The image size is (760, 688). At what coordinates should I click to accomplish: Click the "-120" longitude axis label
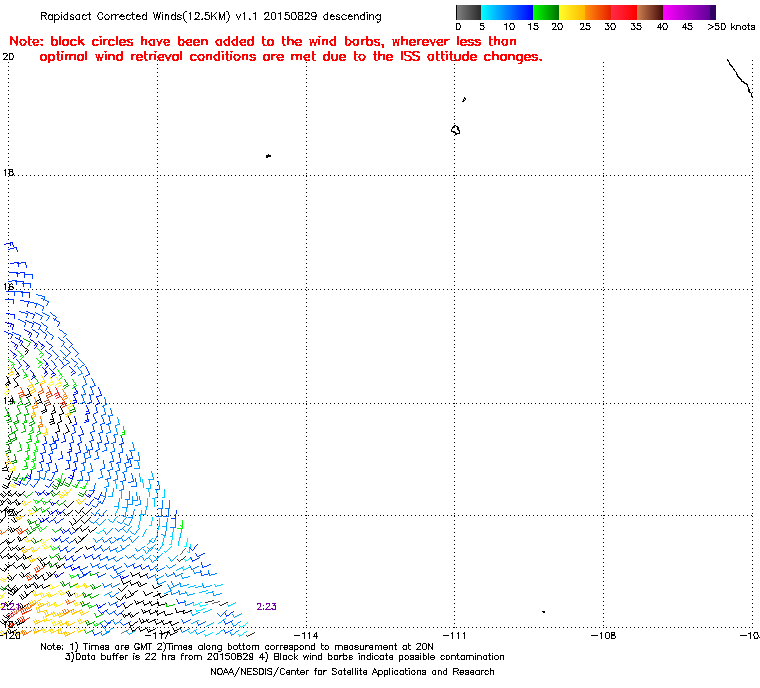coord(10,635)
